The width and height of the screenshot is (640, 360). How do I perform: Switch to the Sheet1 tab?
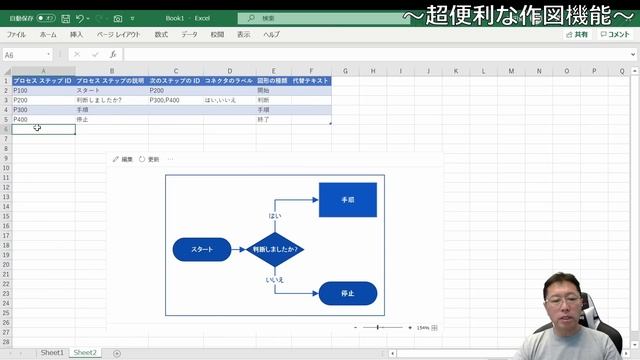52,353
